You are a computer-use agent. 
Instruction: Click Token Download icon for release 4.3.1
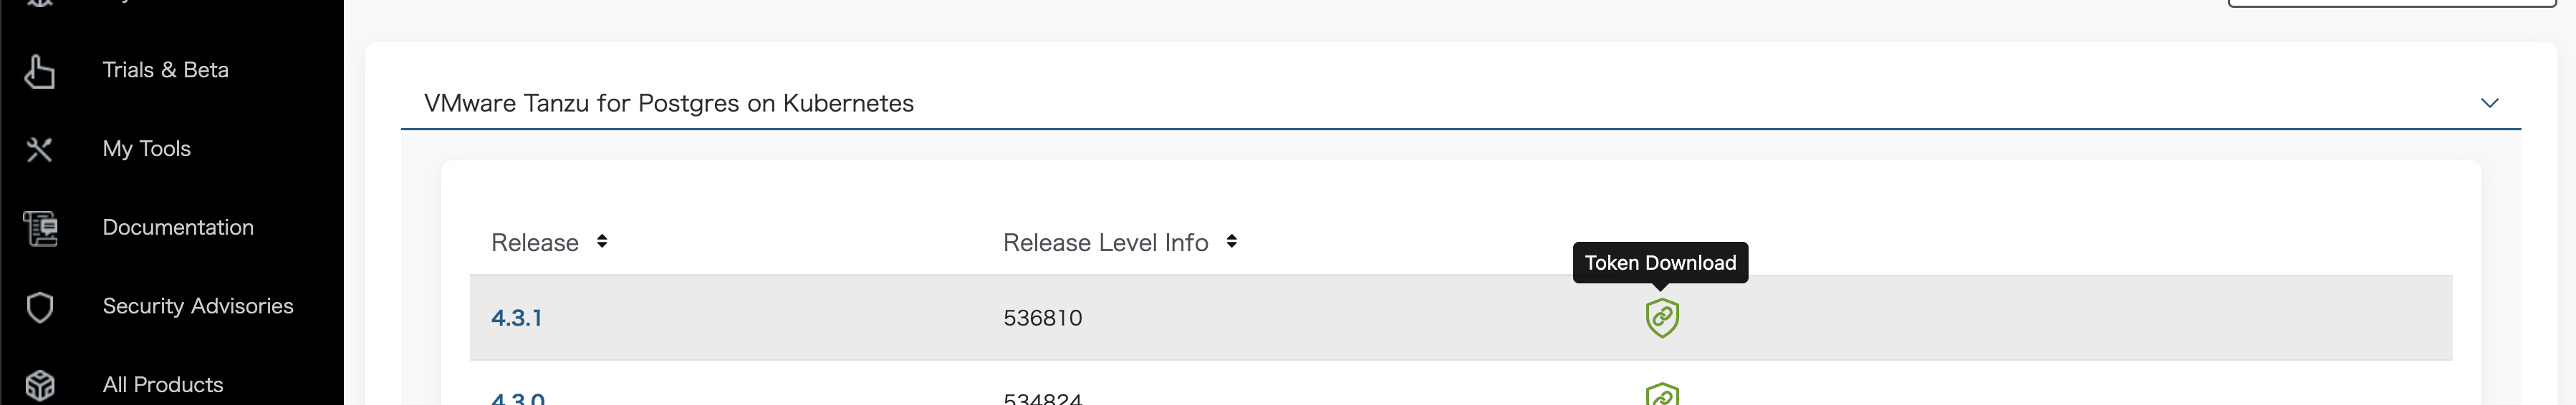pyautogui.click(x=1661, y=318)
